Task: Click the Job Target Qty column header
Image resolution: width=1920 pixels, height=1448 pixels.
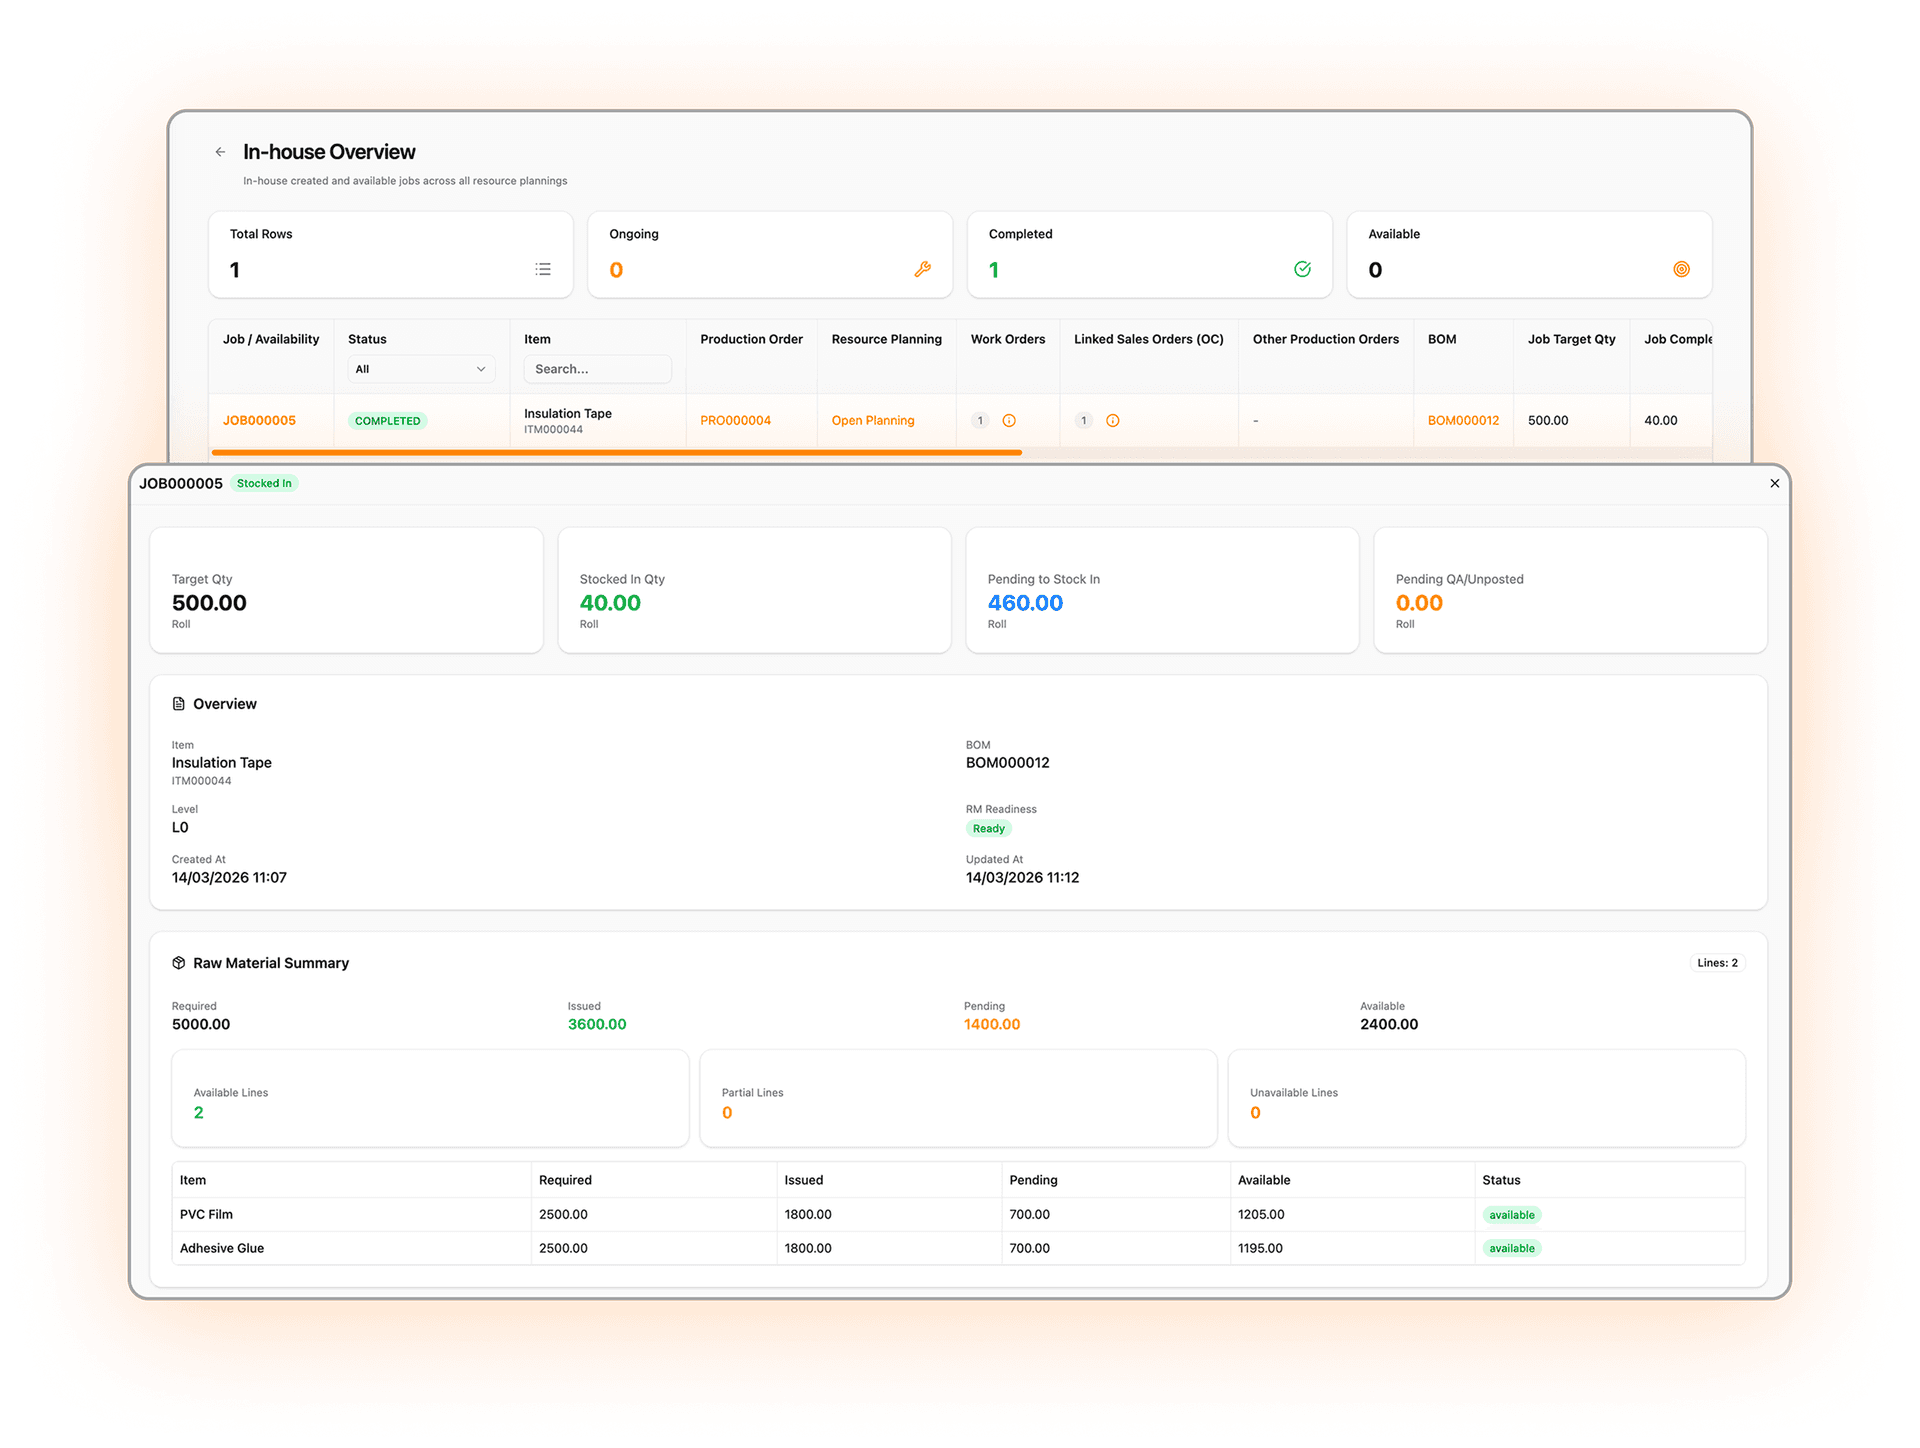Action: point(1571,339)
